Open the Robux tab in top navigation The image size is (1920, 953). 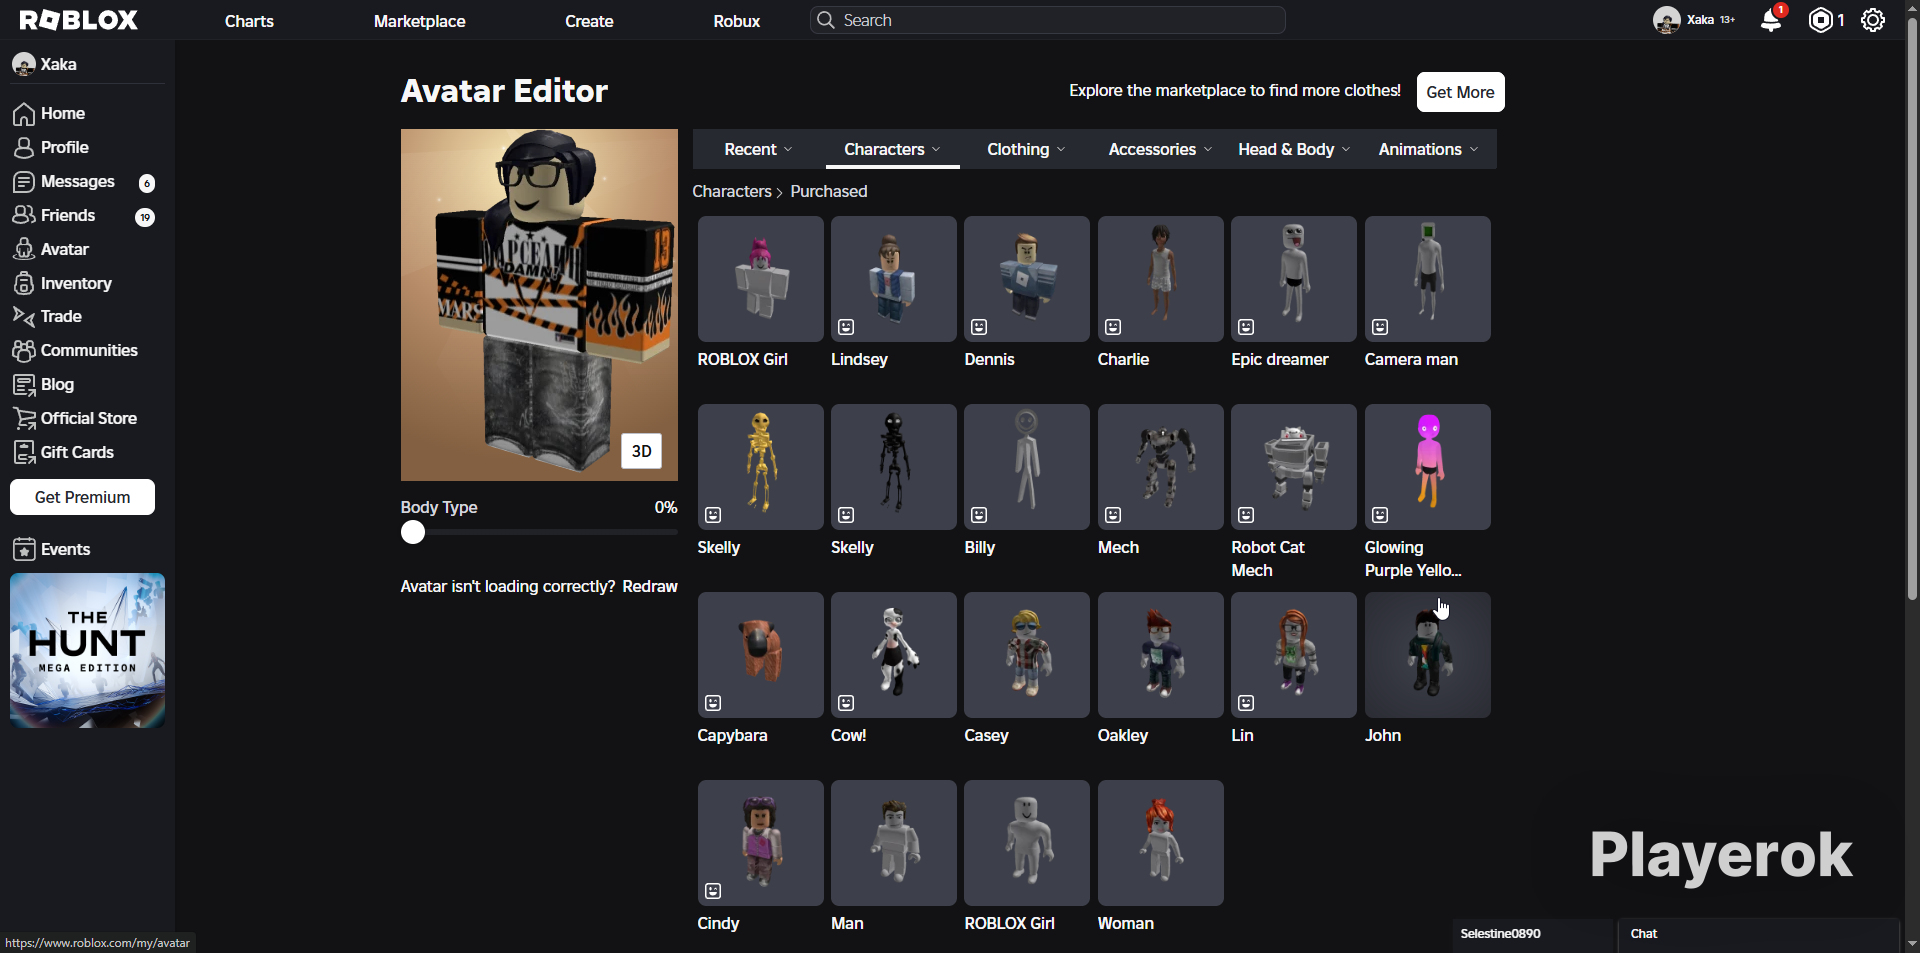pos(737,21)
